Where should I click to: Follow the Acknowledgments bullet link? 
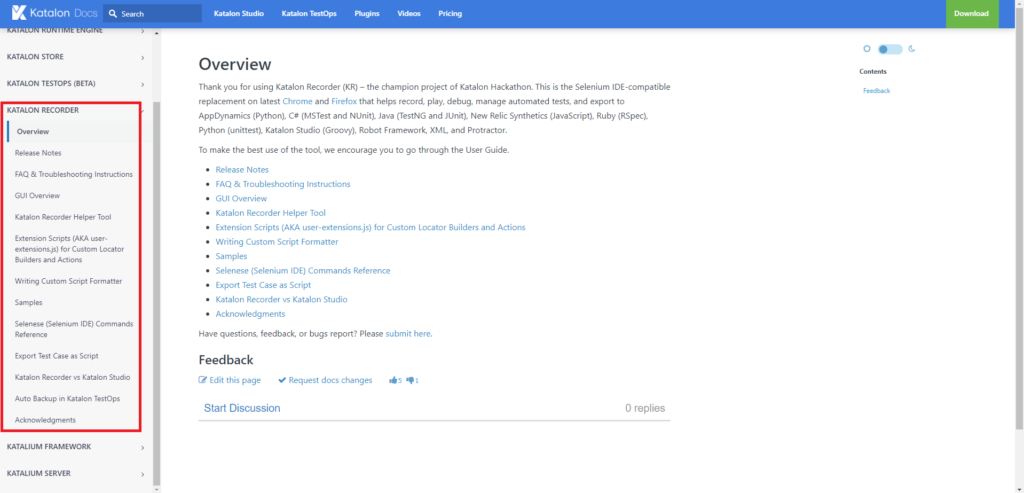[x=250, y=314]
